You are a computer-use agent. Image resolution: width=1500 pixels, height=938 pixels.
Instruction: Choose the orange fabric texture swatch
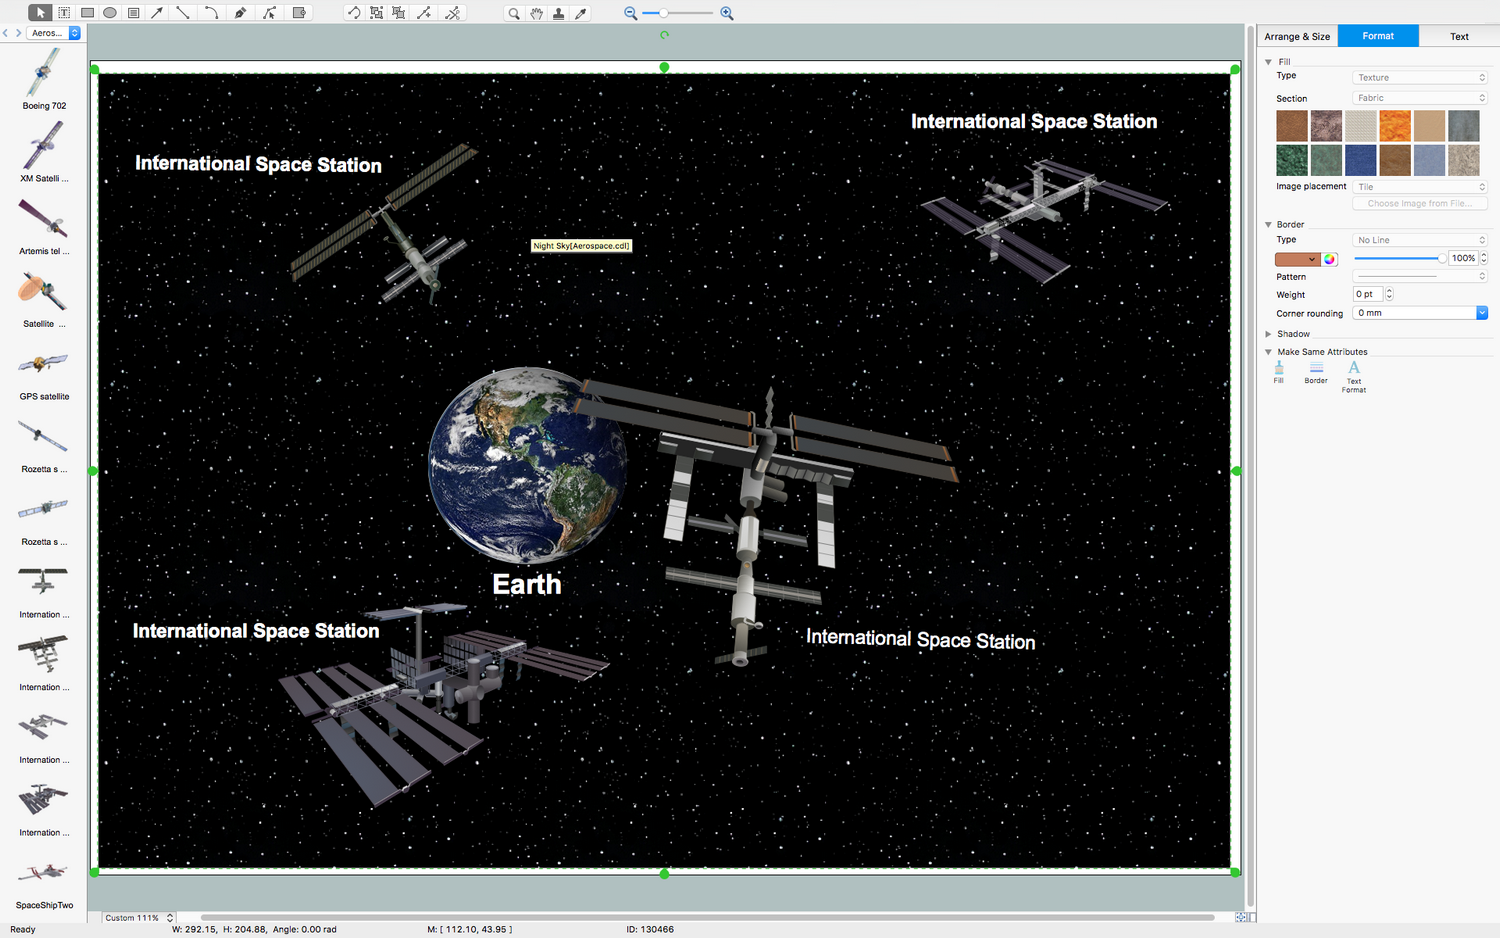pyautogui.click(x=1394, y=126)
